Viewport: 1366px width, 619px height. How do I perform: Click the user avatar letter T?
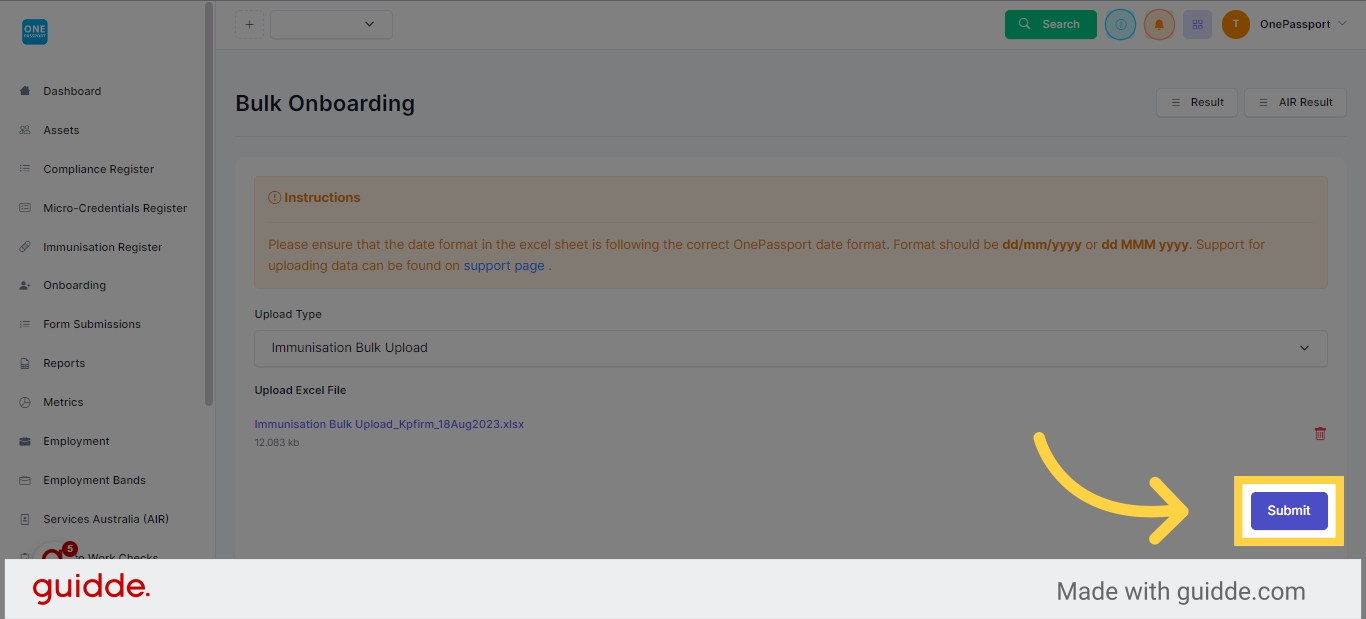coord(1236,24)
